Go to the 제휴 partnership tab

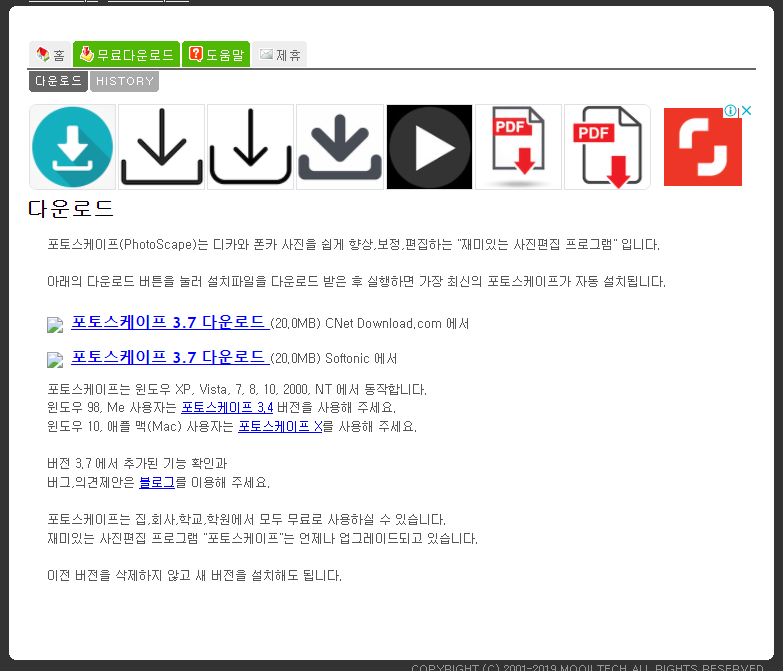point(280,54)
